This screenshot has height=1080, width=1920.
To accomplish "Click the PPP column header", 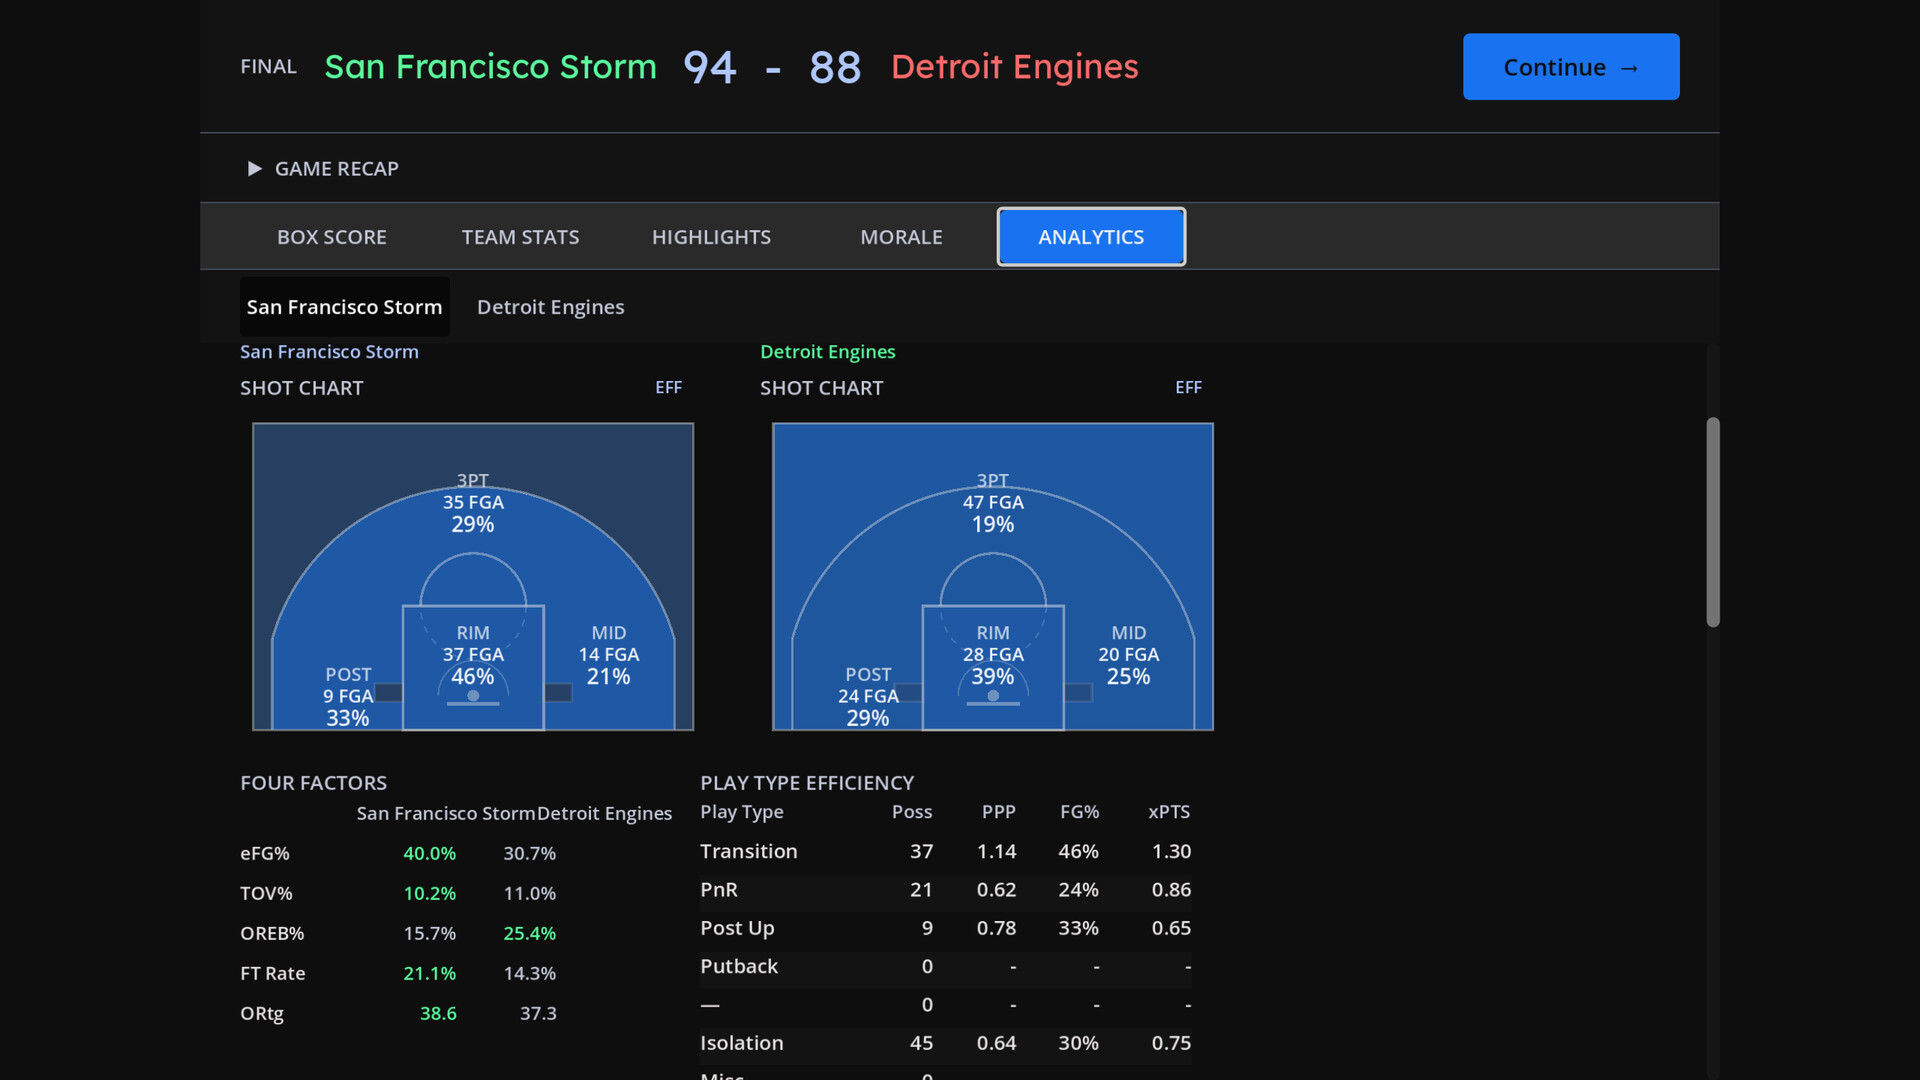I will [998, 812].
